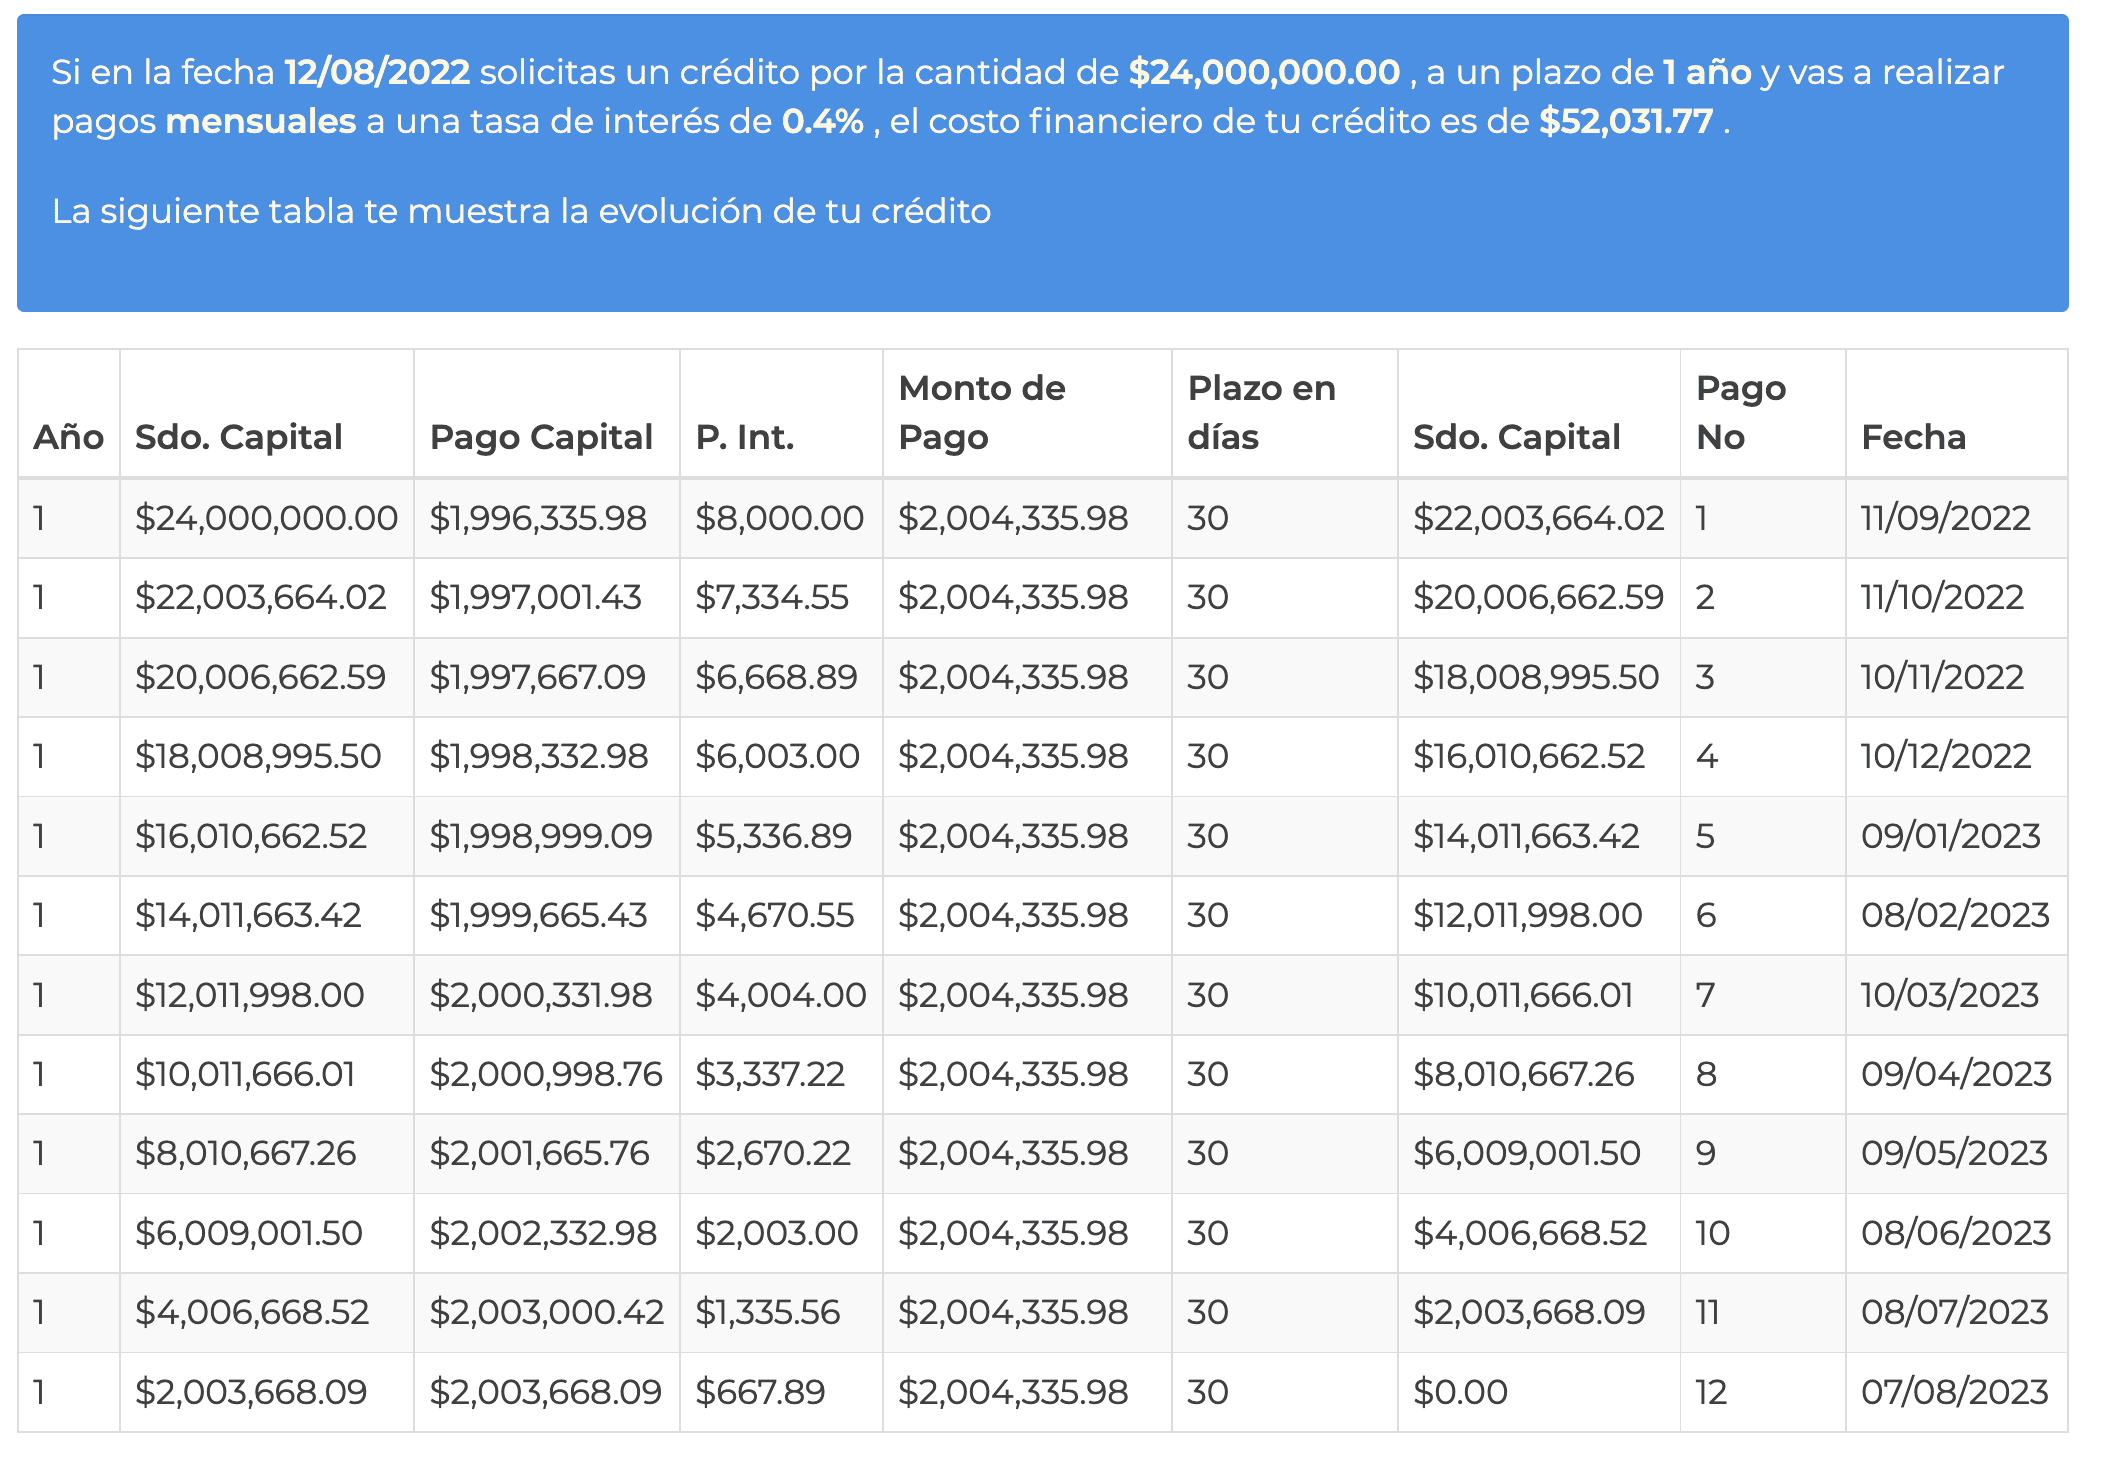Click the $52,031.77 financial cost in the banner
Viewport: 2108px width, 1462px height.
(1626, 121)
